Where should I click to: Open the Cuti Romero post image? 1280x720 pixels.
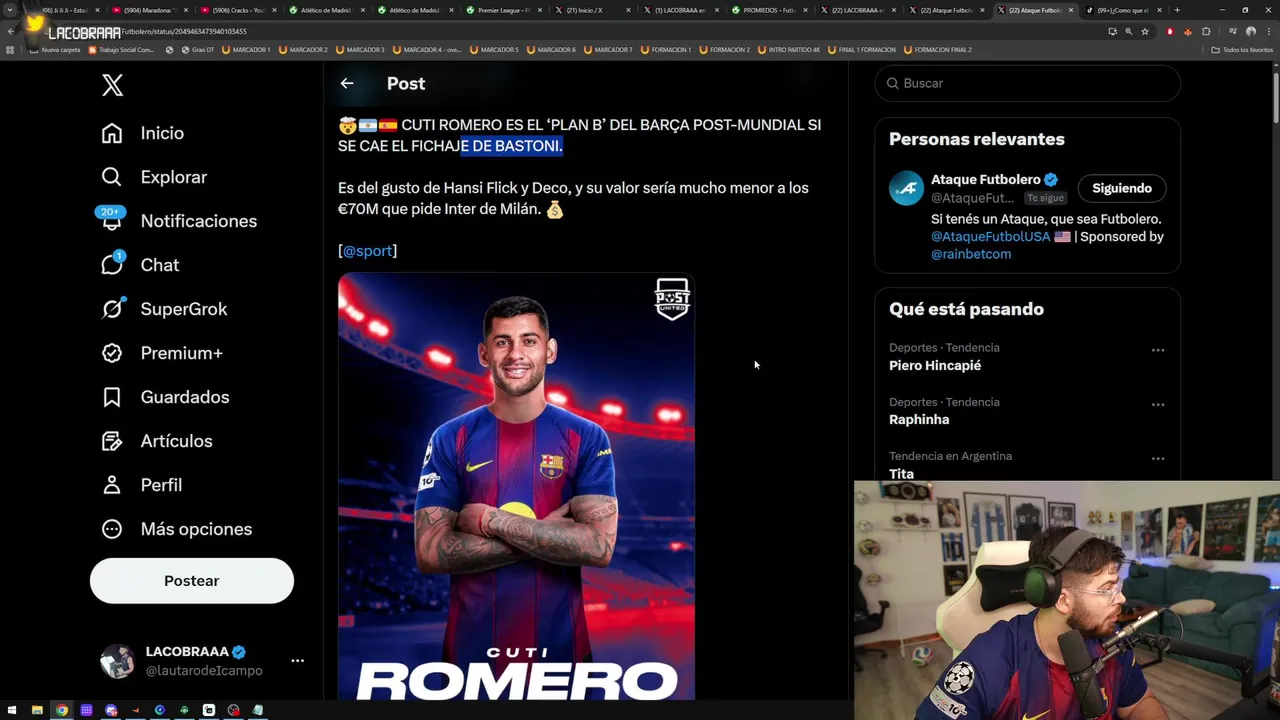516,487
